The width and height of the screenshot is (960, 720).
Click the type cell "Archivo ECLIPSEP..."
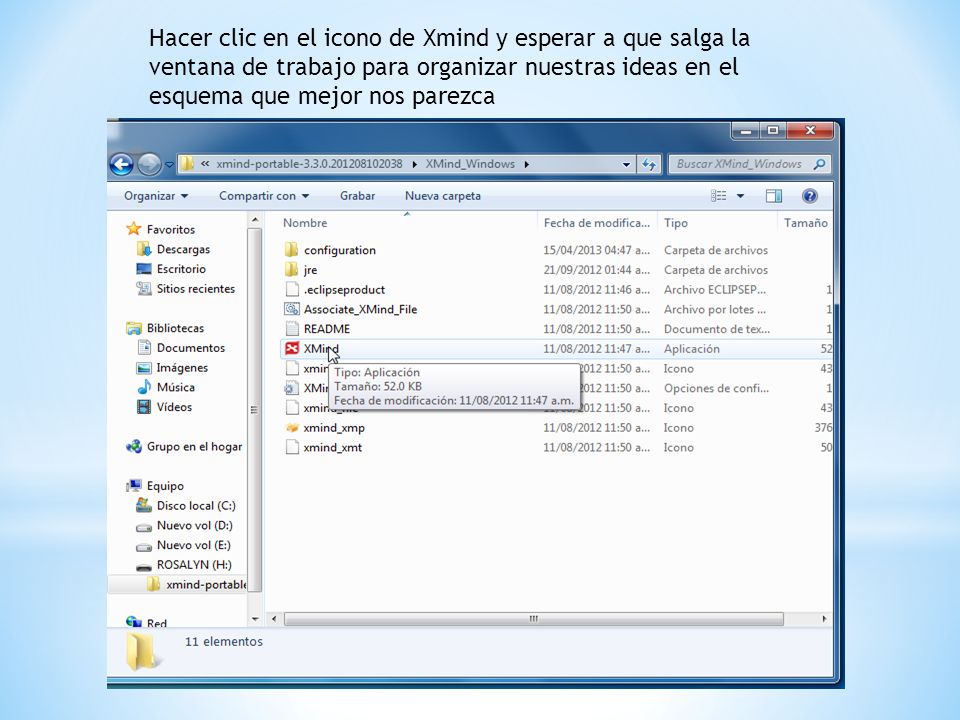[714, 290]
